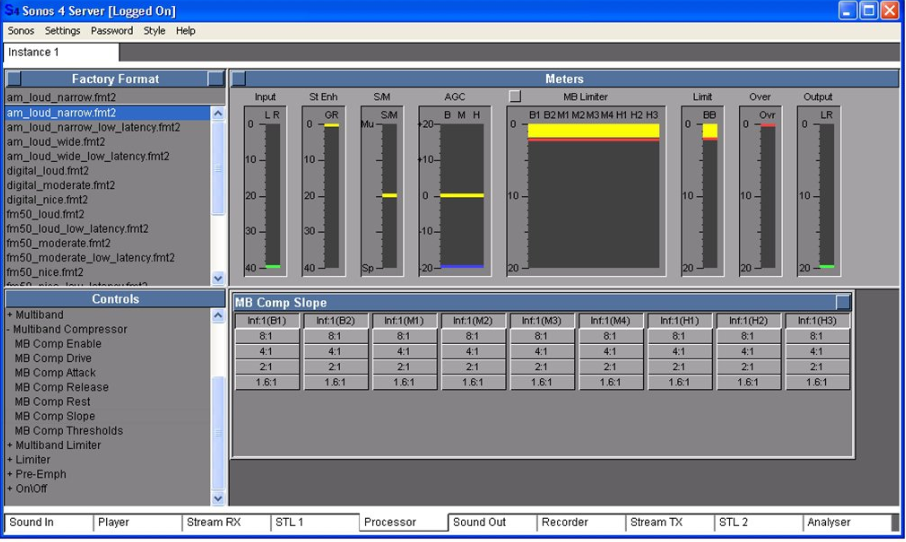The width and height of the screenshot is (906, 542).
Task: Select digital_nice.fmt2 format
Action: tap(47, 199)
